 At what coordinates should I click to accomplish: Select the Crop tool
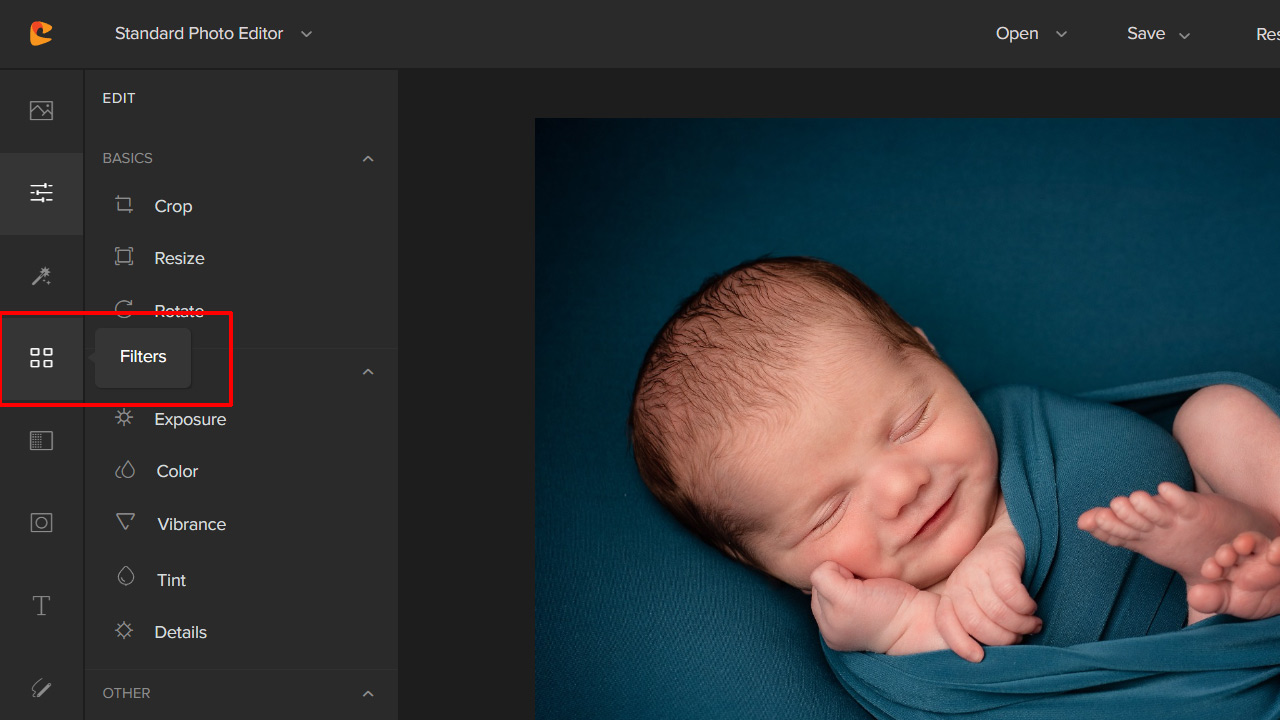tap(172, 206)
